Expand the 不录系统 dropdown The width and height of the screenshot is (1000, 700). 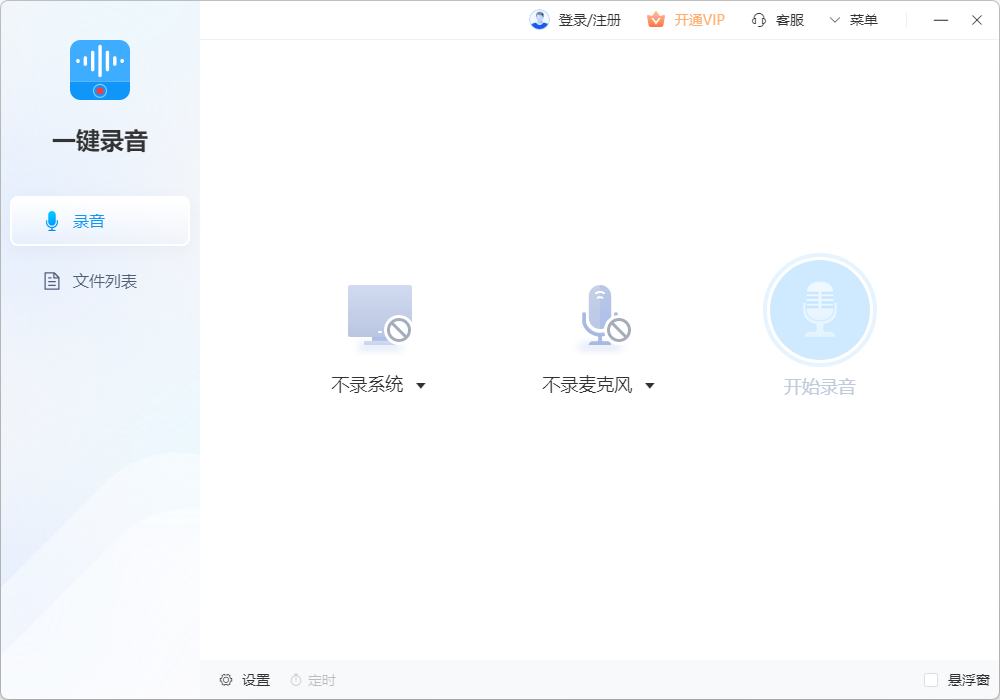point(421,385)
